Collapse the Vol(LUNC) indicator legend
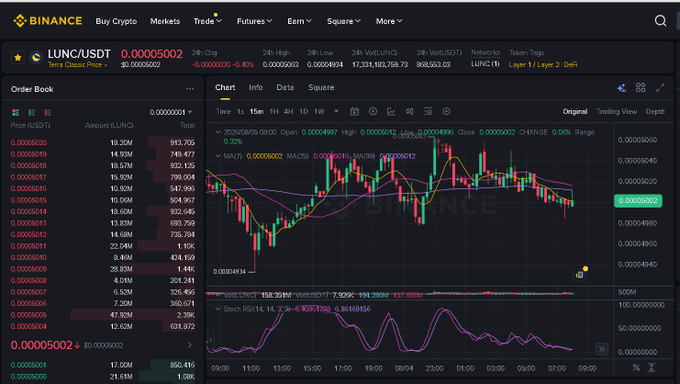 click(x=218, y=295)
